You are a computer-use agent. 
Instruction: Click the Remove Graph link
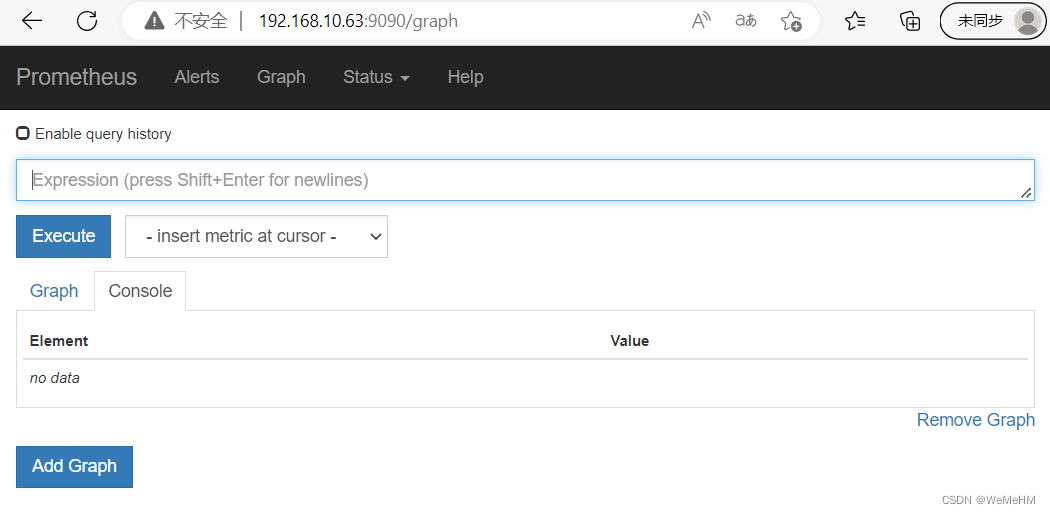tap(976, 420)
